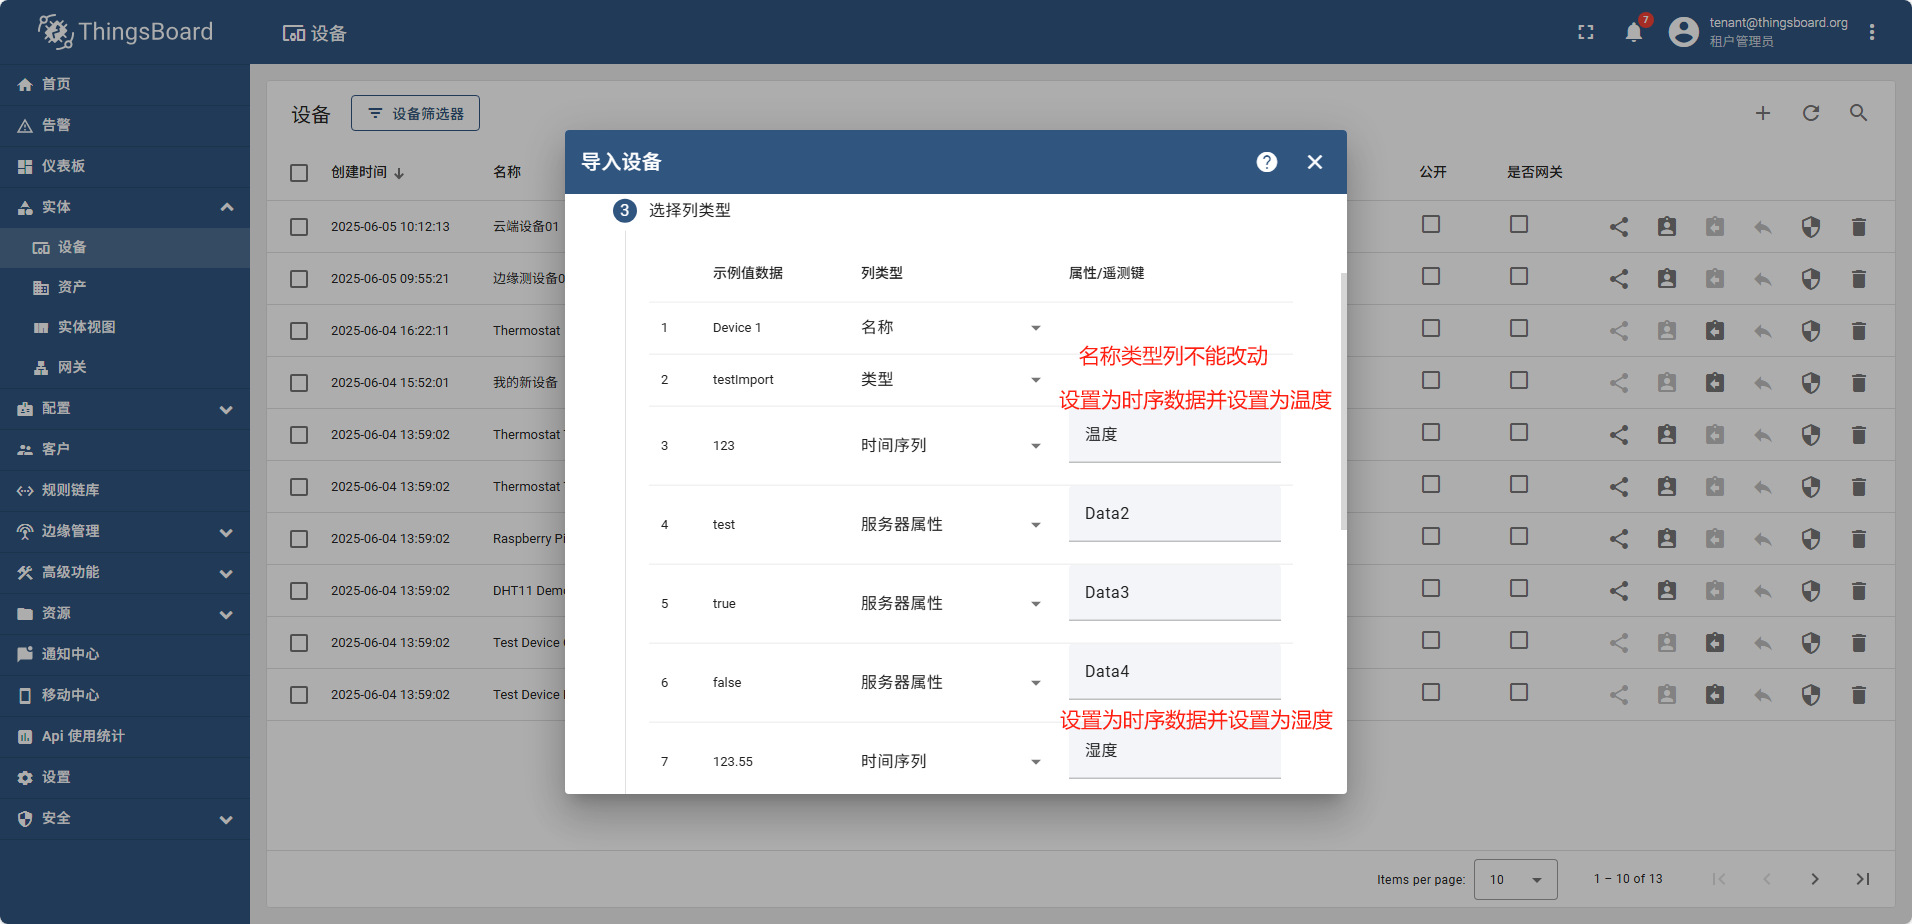Click the add device plus icon

tap(1763, 113)
